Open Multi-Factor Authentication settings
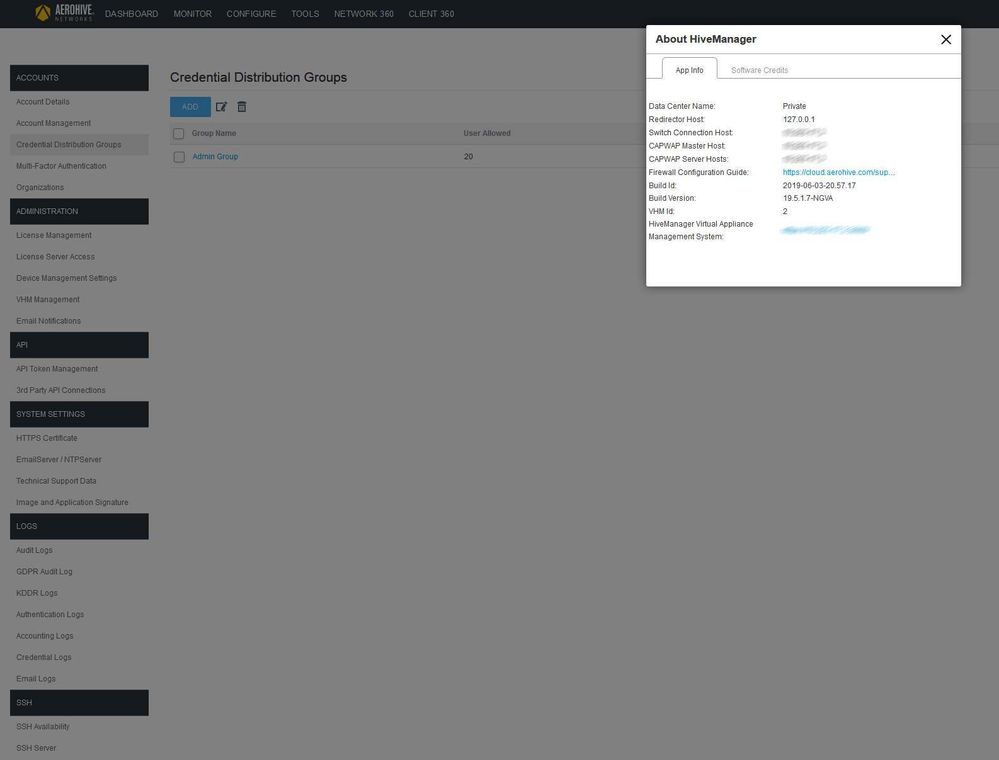This screenshot has height=760, width=999. 61,166
